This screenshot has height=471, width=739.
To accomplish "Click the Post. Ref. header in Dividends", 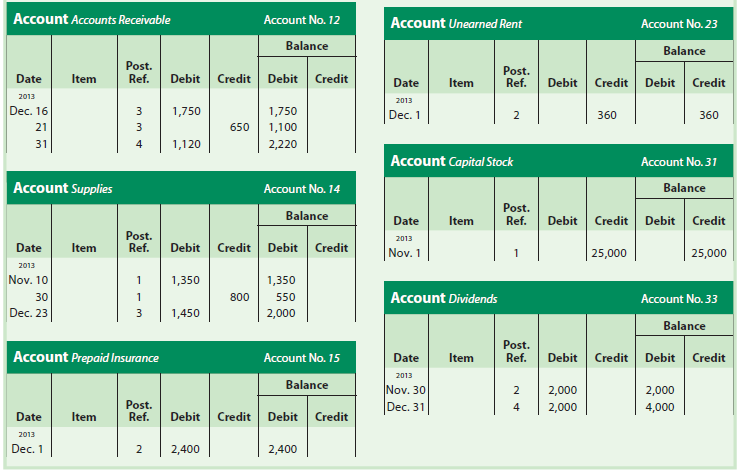I will pos(516,351).
